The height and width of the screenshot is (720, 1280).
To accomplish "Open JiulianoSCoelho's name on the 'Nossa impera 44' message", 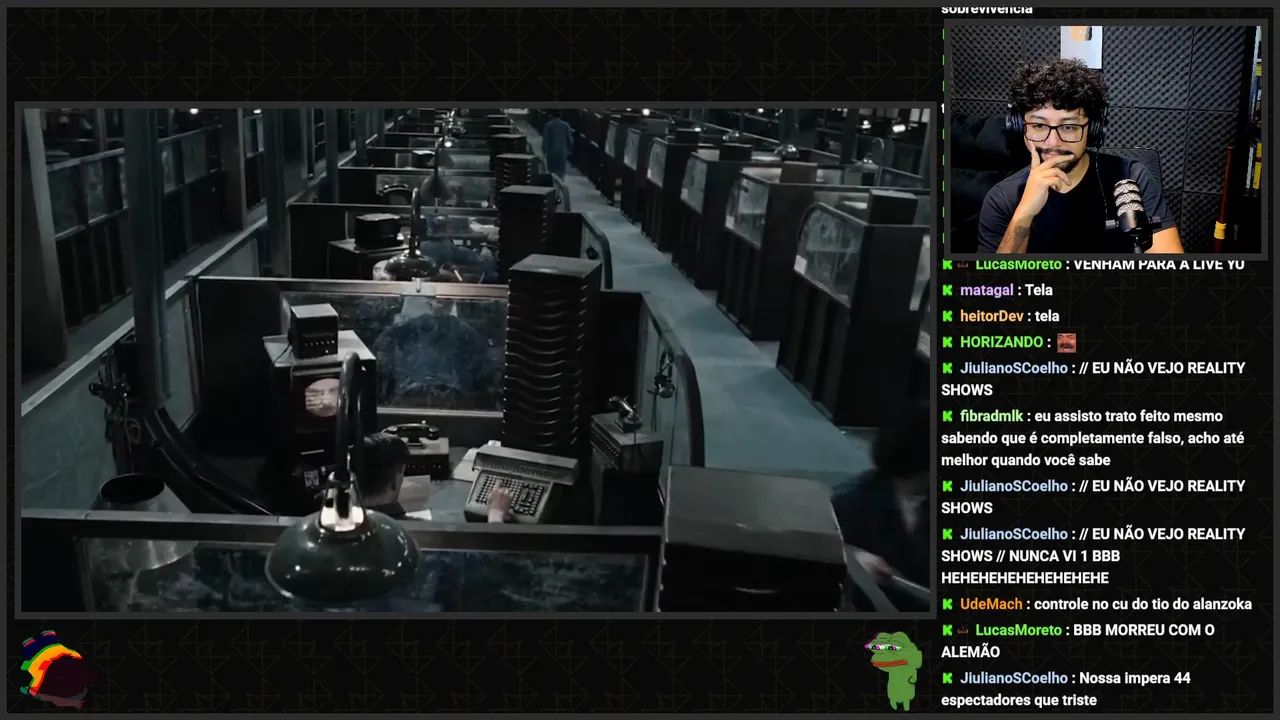I will (x=1014, y=678).
